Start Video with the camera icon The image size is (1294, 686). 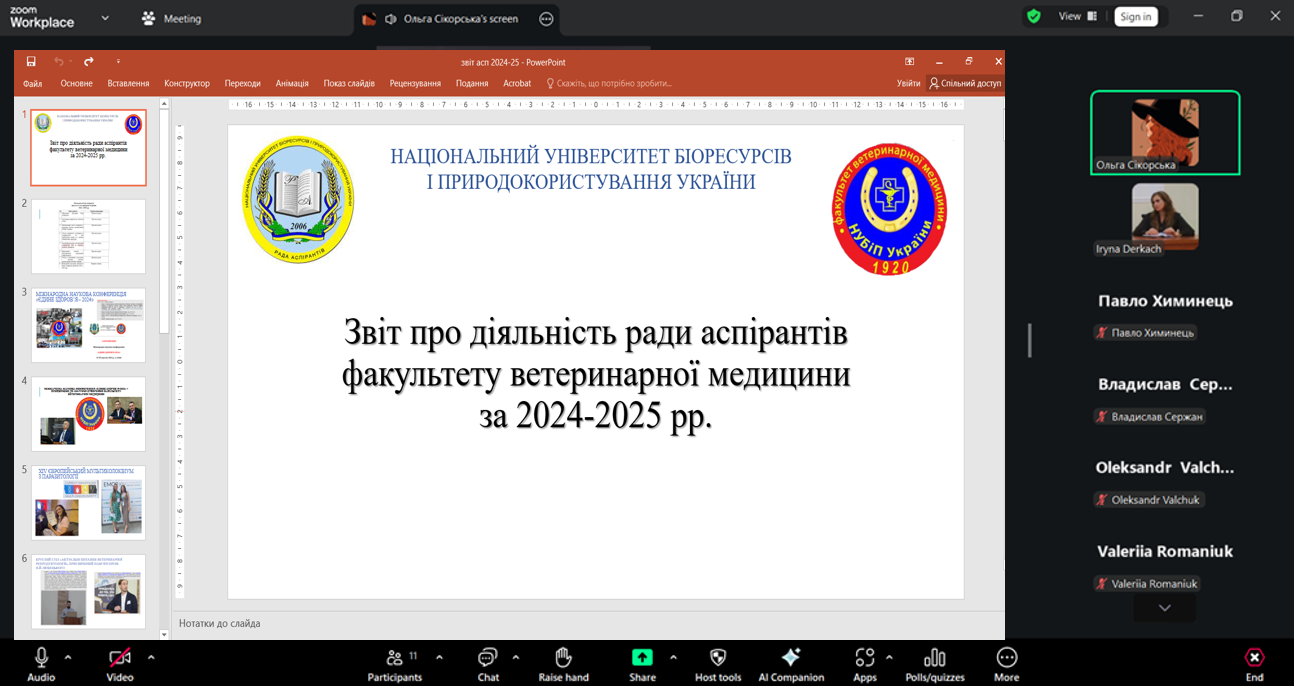(120, 658)
